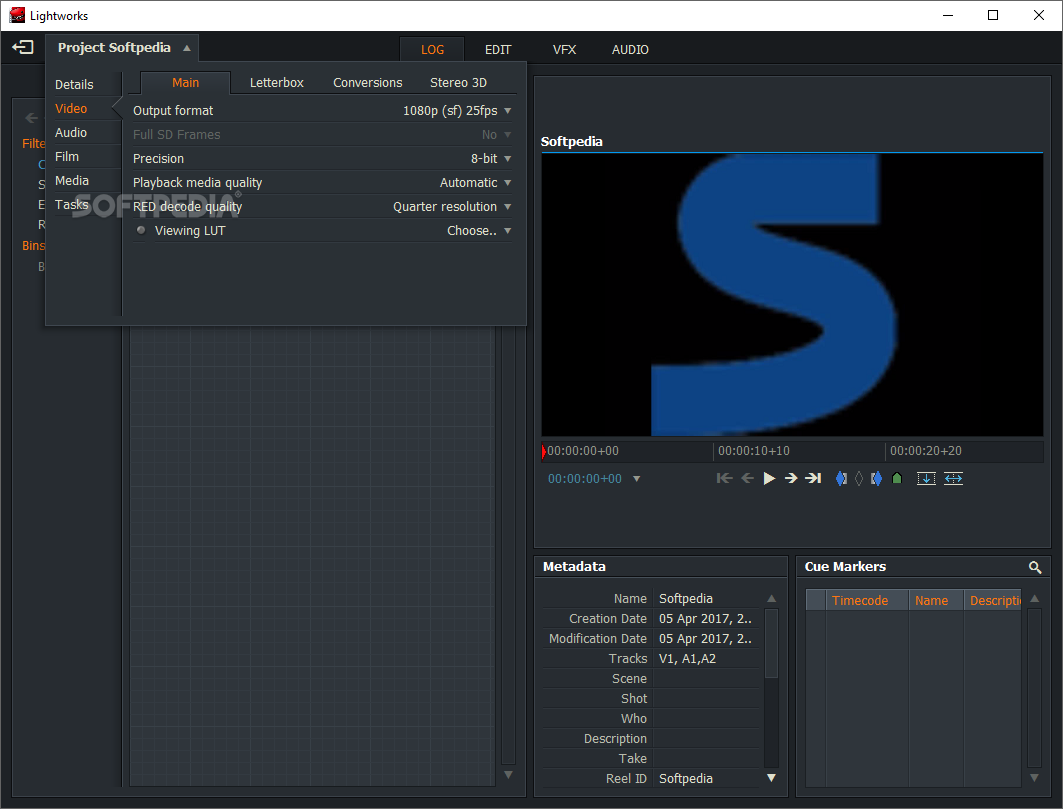Click cue markers scroll down arrow

(1034, 778)
